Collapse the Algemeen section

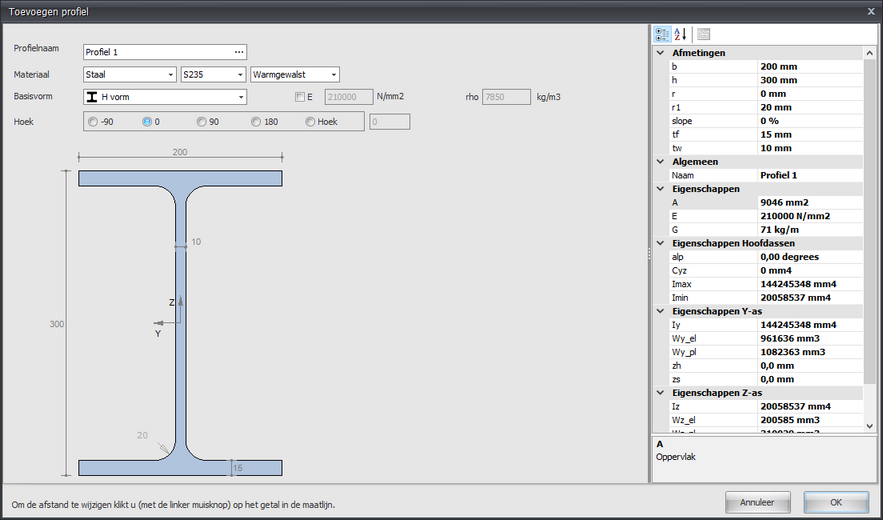click(x=661, y=162)
